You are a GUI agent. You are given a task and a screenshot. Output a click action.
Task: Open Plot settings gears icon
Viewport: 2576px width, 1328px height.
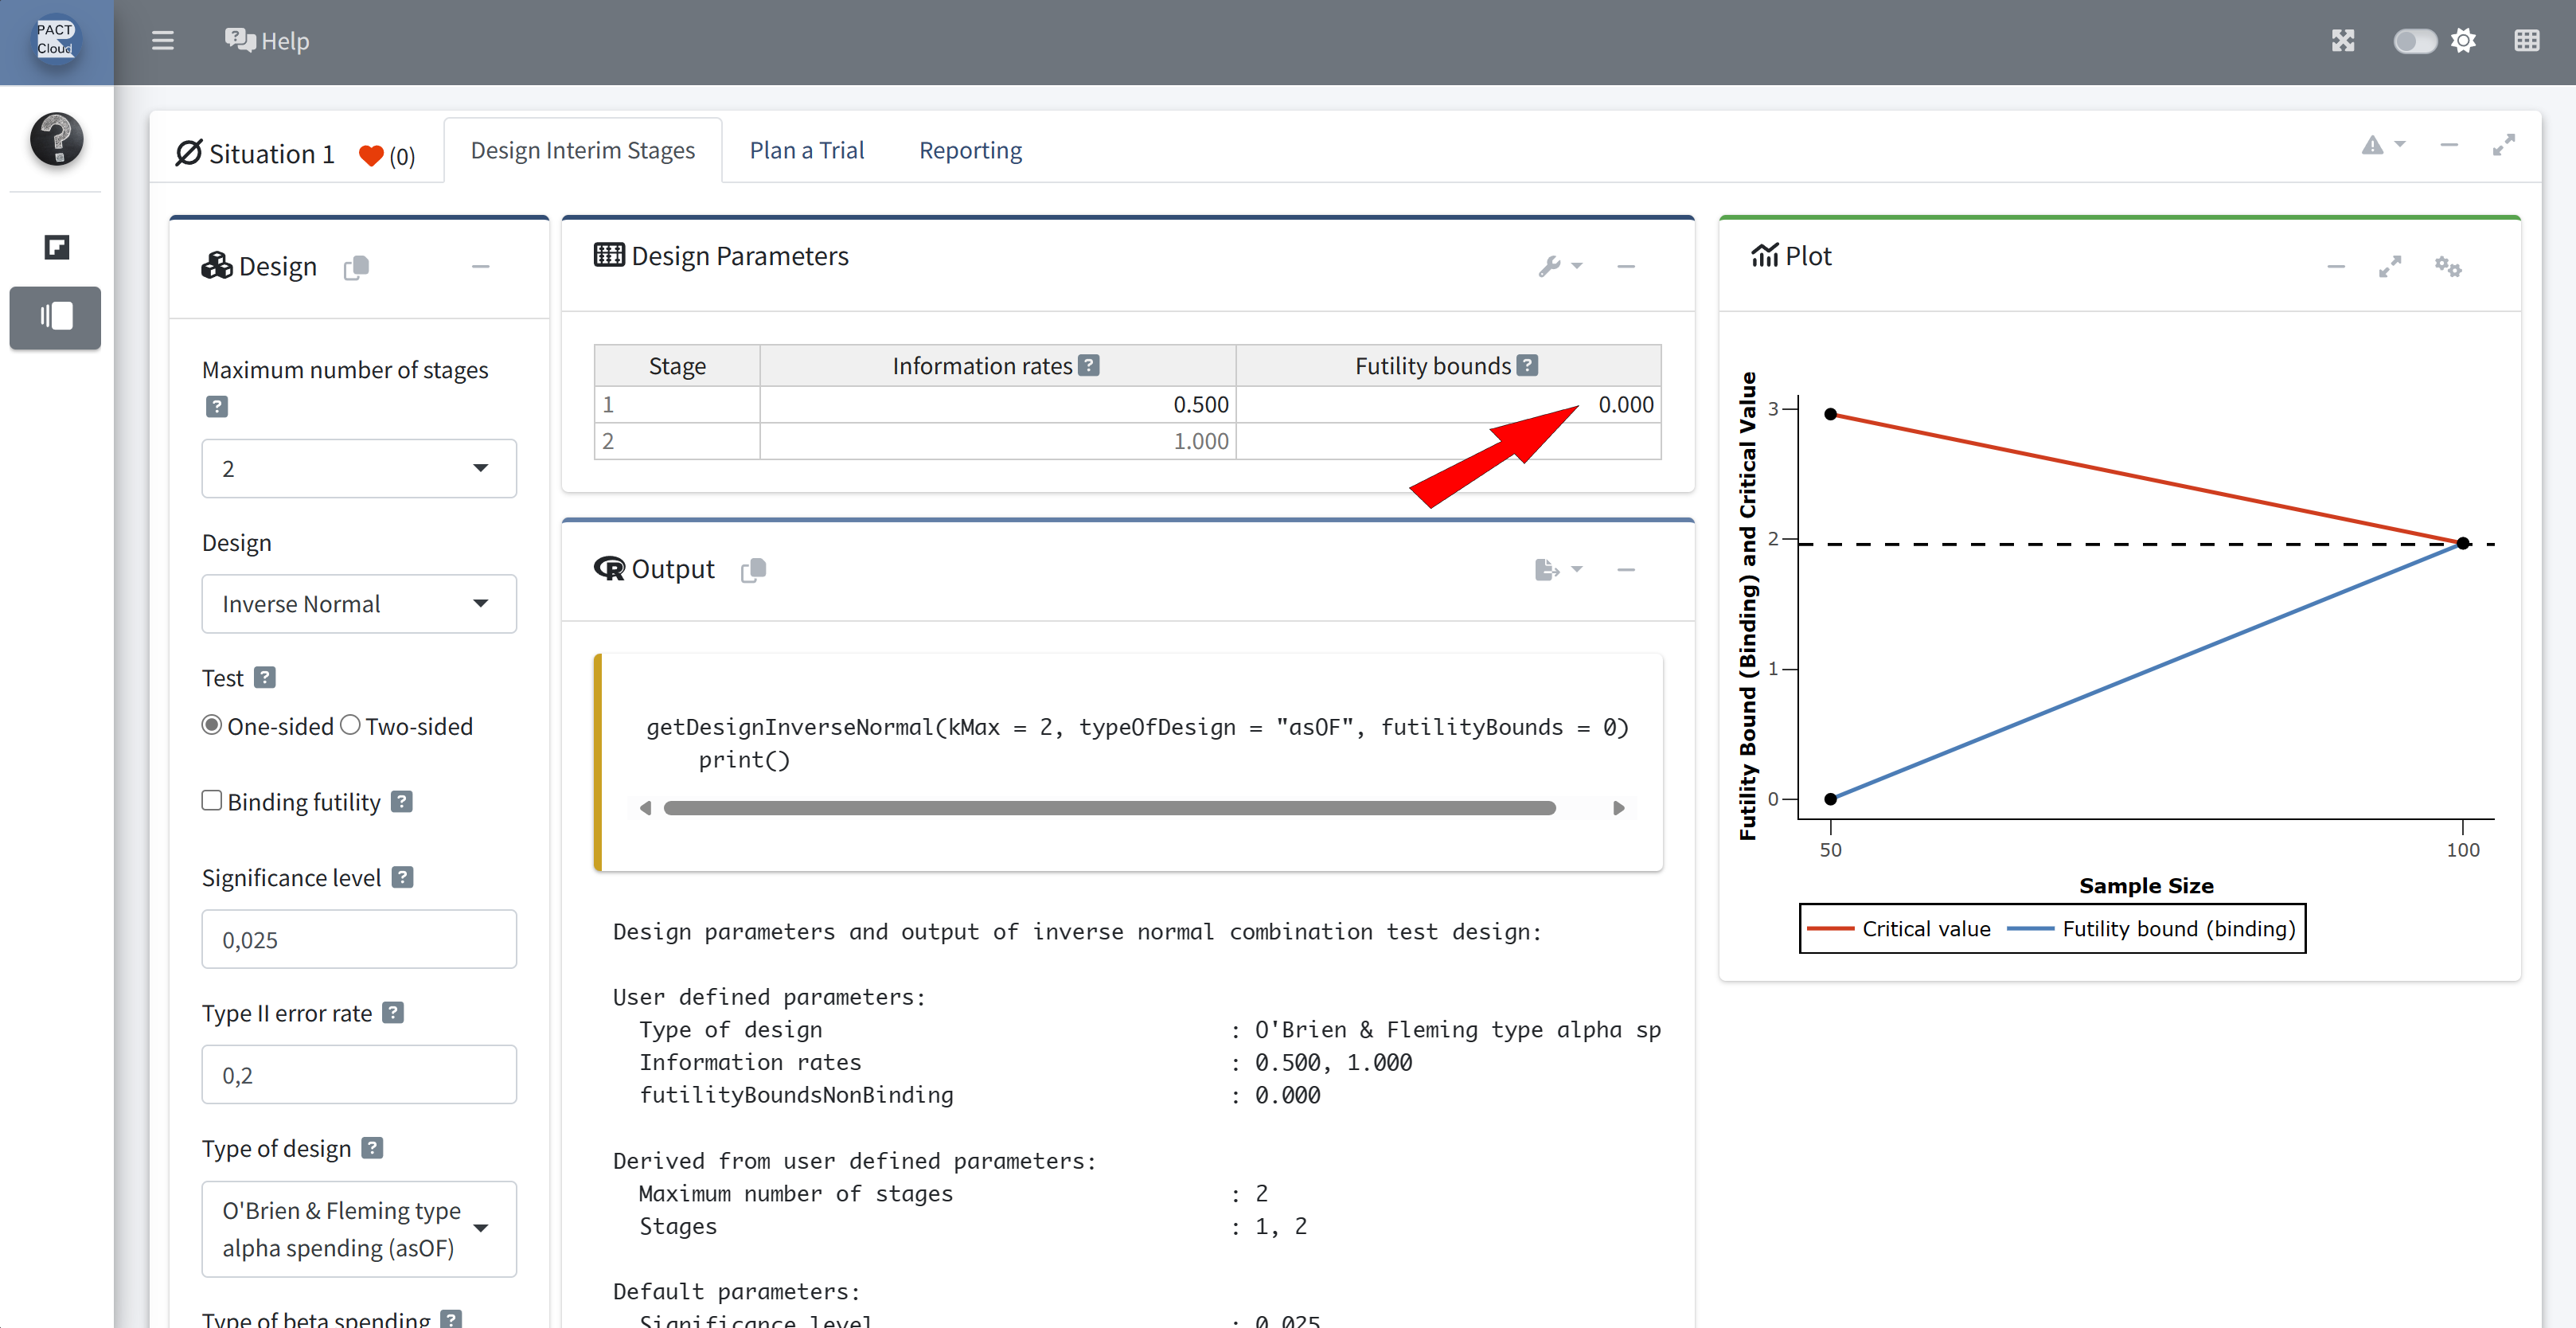[2447, 266]
